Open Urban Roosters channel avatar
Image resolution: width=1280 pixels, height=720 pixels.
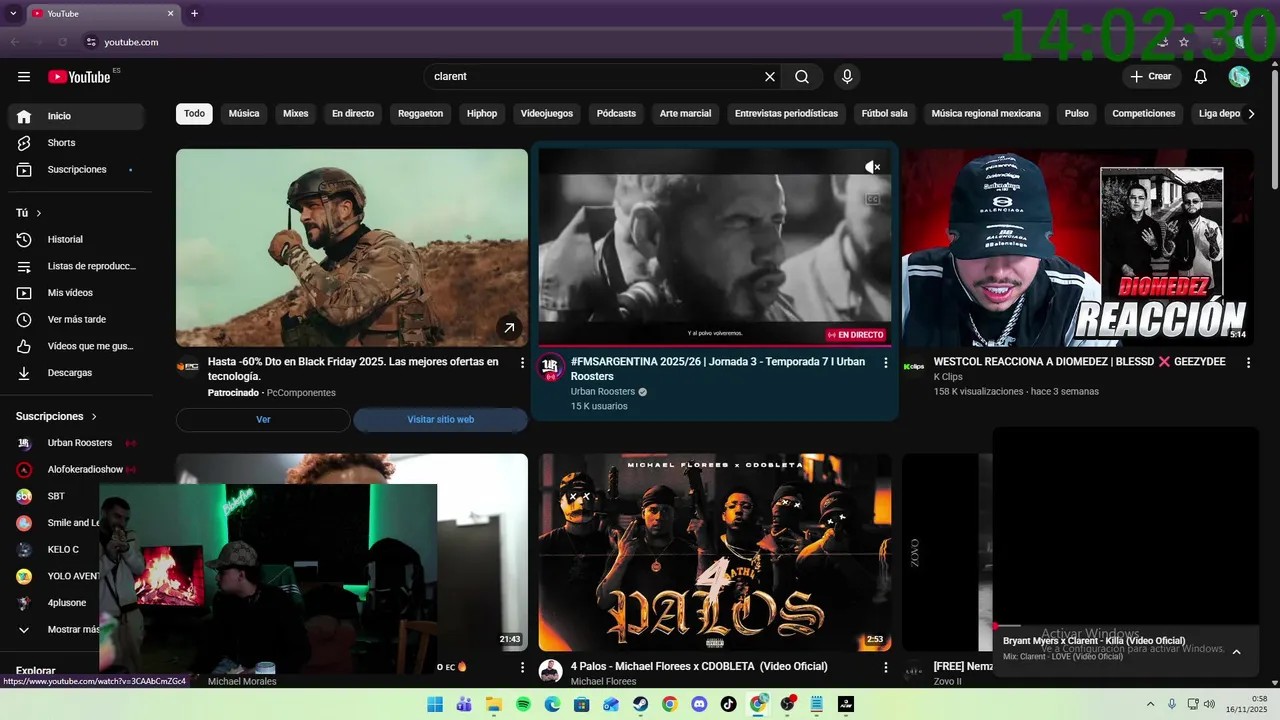pyautogui.click(x=550, y=367)
